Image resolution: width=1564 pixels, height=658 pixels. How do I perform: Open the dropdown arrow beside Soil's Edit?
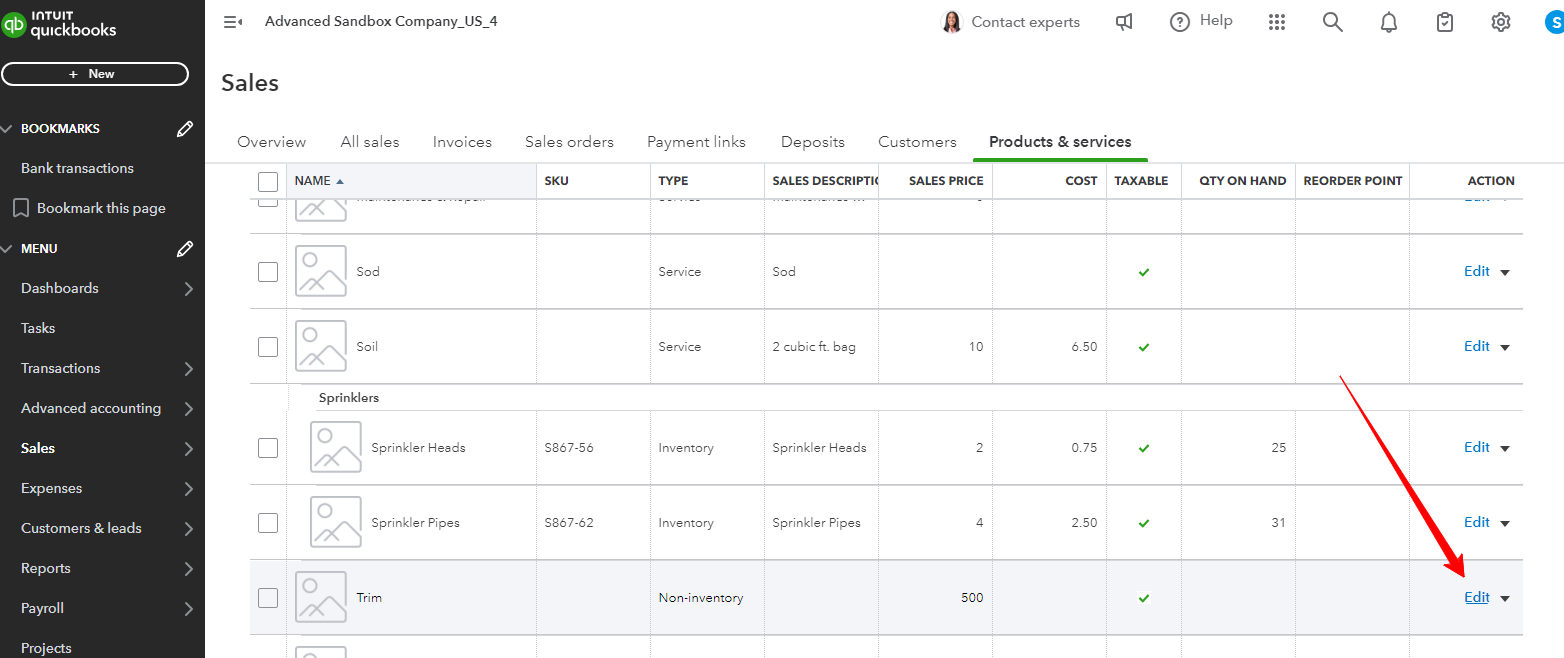[x=1505, y=348]
